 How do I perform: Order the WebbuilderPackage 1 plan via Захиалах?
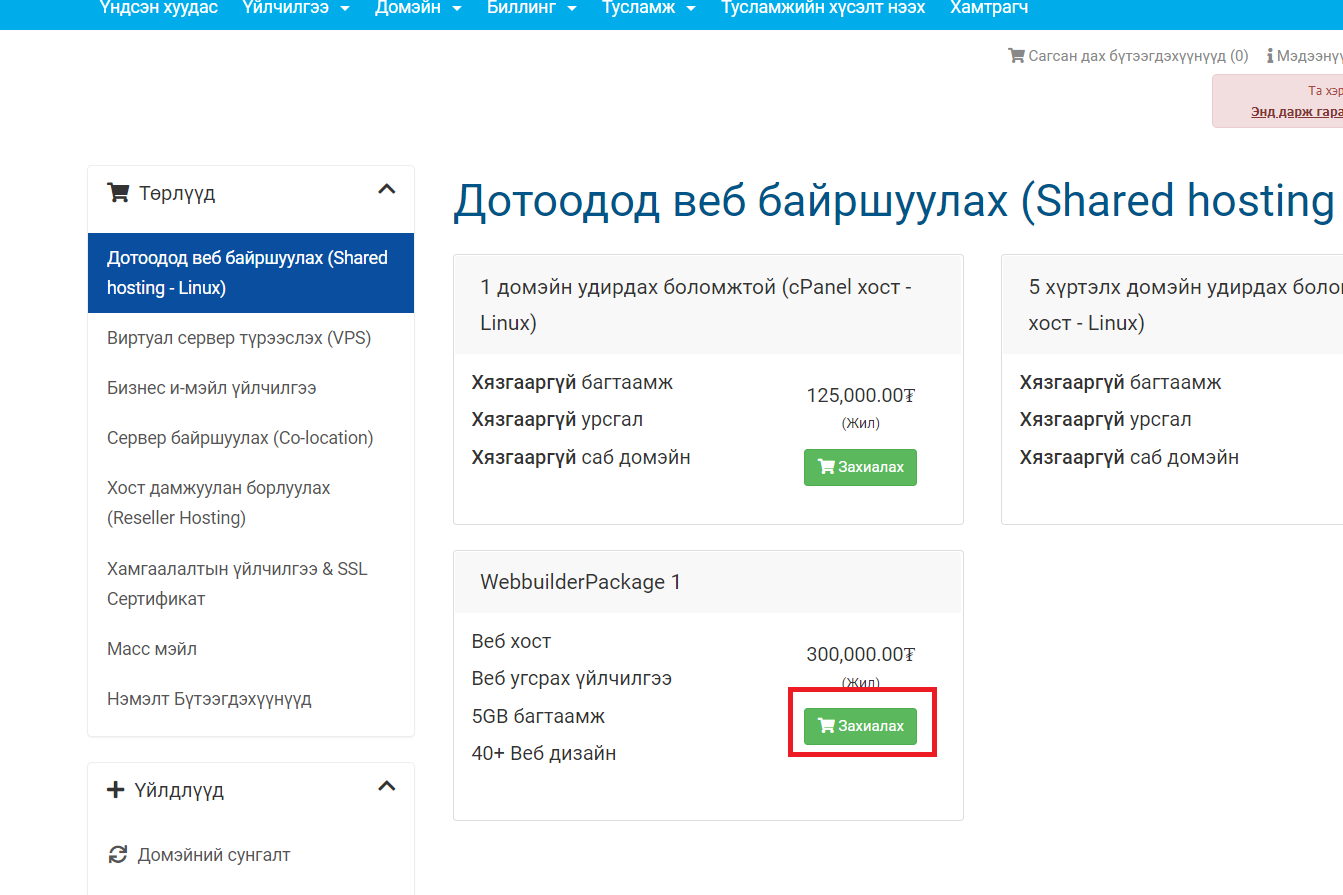860,726
